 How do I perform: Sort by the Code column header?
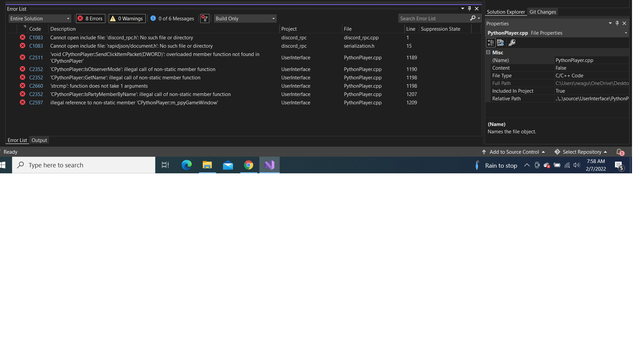(35, 29)
